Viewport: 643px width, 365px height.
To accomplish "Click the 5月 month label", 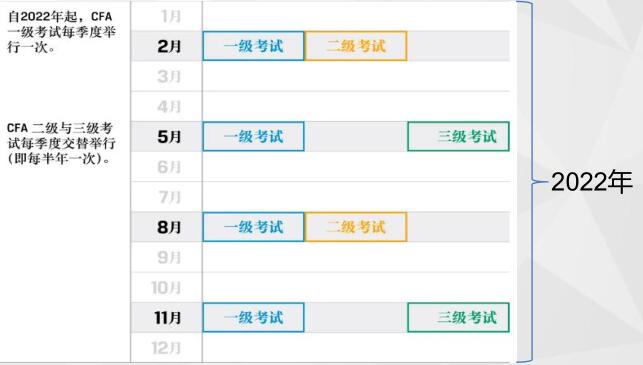I will pyautogui.click(x=169, y=137).
